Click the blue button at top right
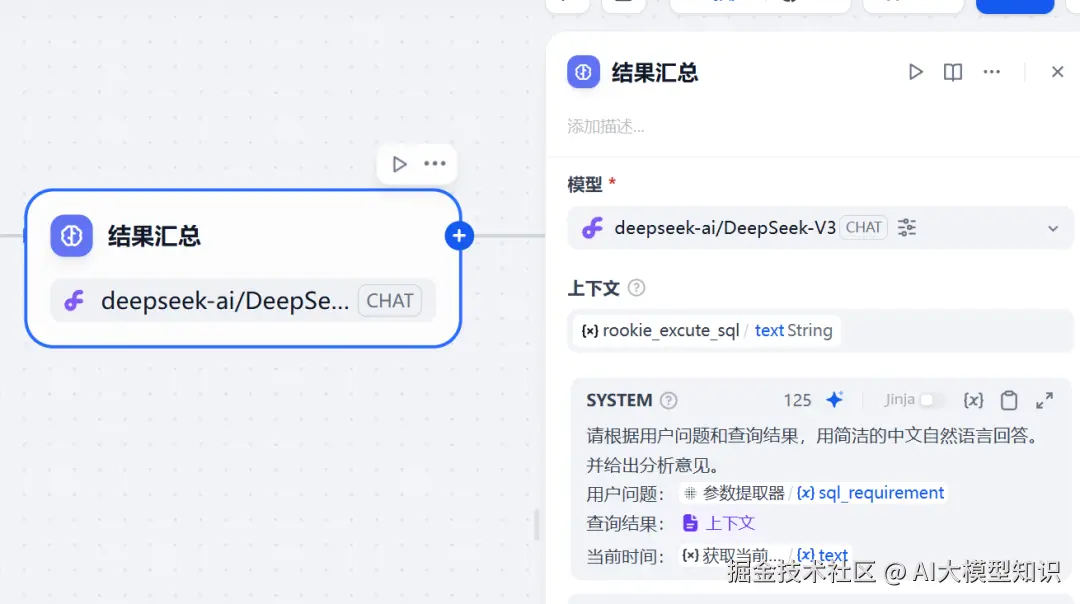This screenshot has height=604, width=1080. (x=1015, y=6)
